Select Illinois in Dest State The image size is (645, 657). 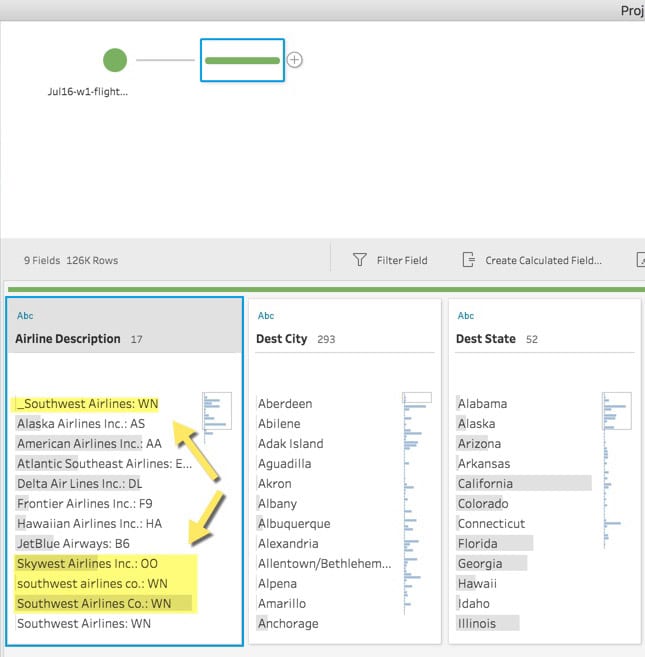tap(488, 623)
